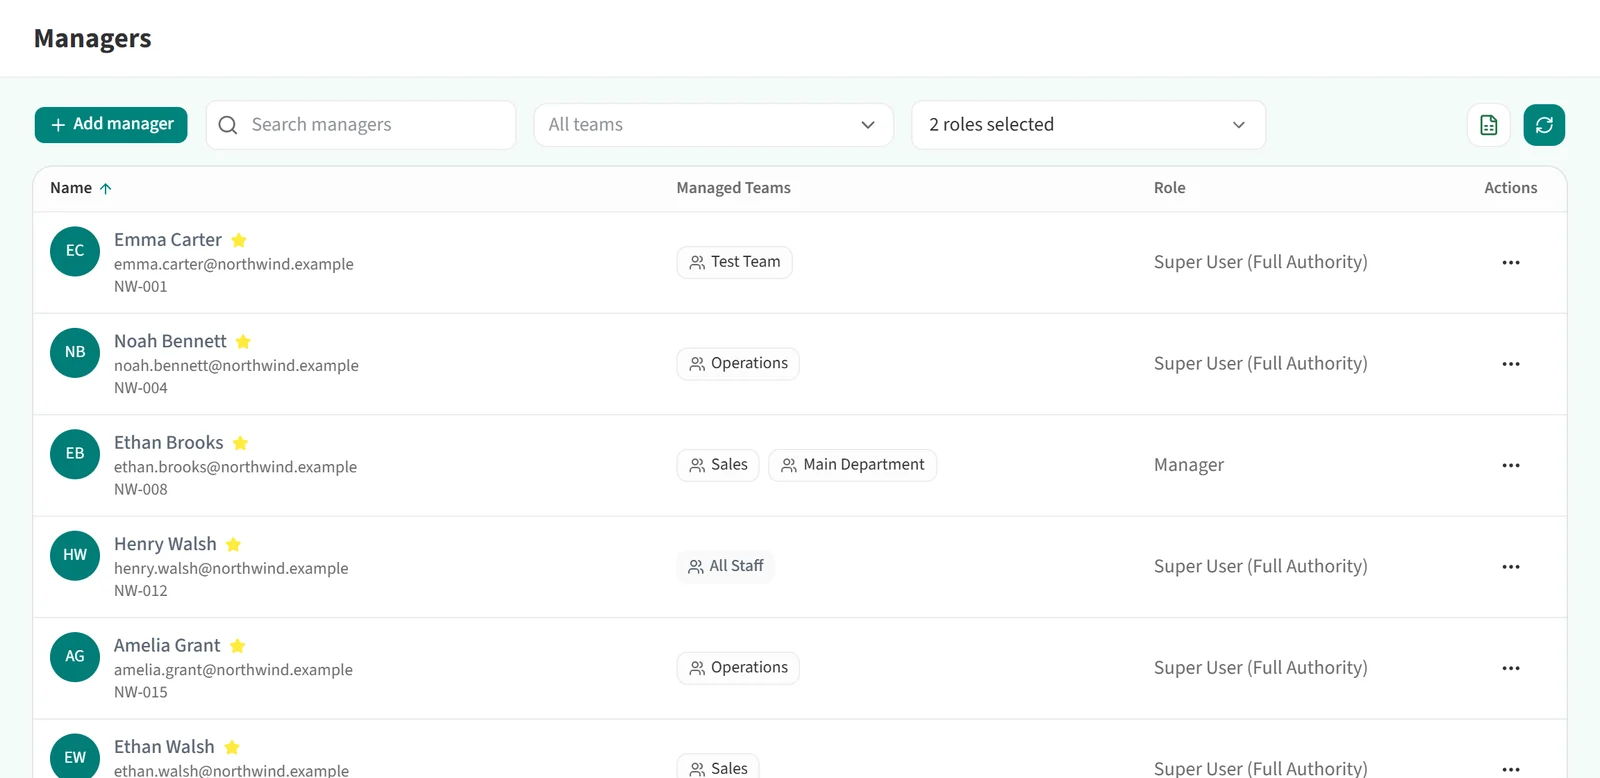
Task: Open the 2 roles selected dropdown
Action: [x=1088, y=125]
